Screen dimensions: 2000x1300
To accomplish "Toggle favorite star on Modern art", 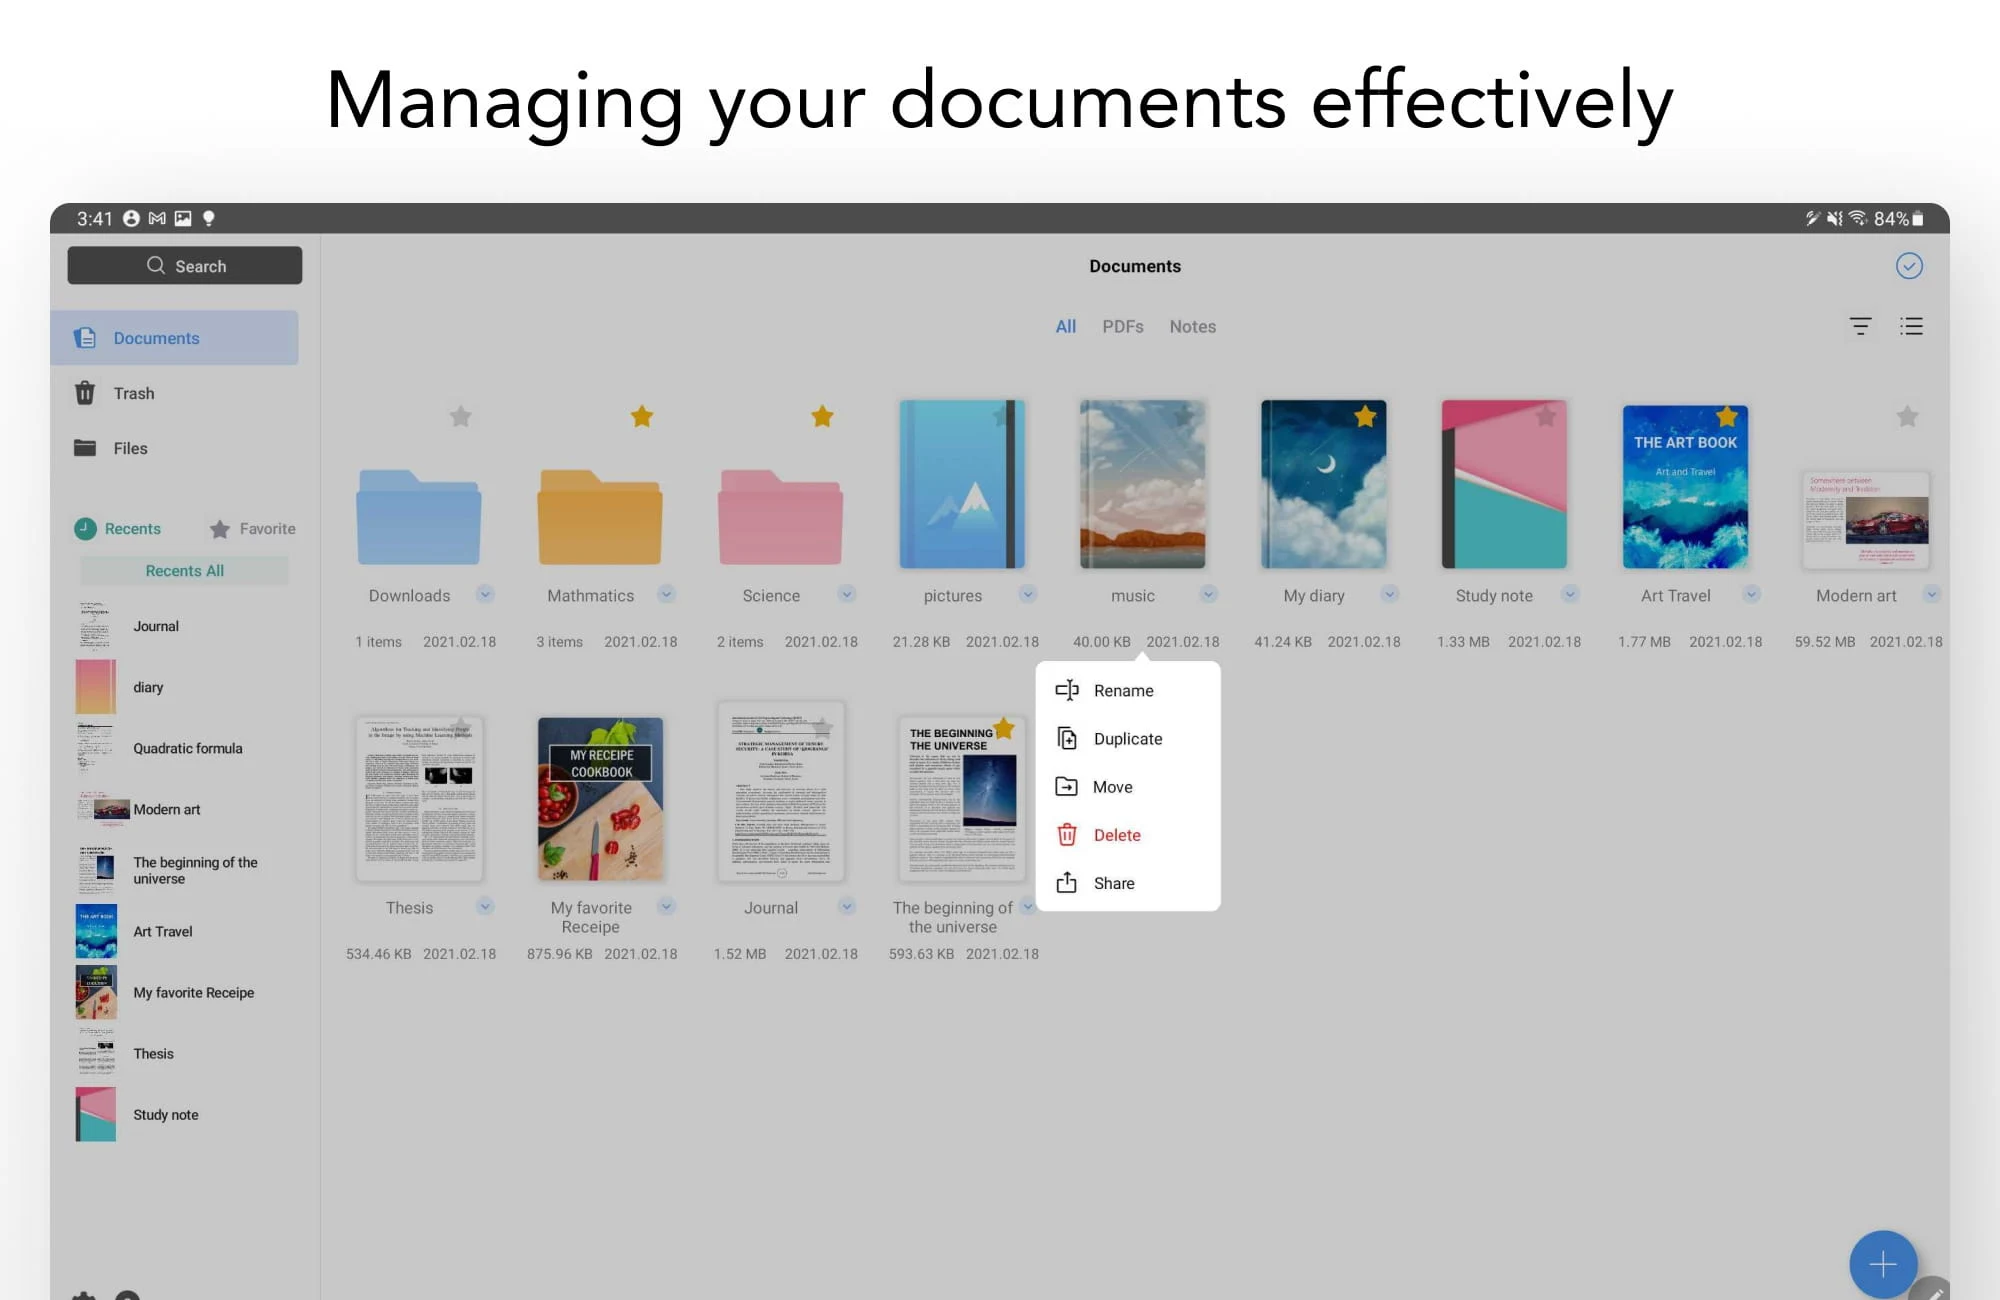I will tap(1907, 416).
